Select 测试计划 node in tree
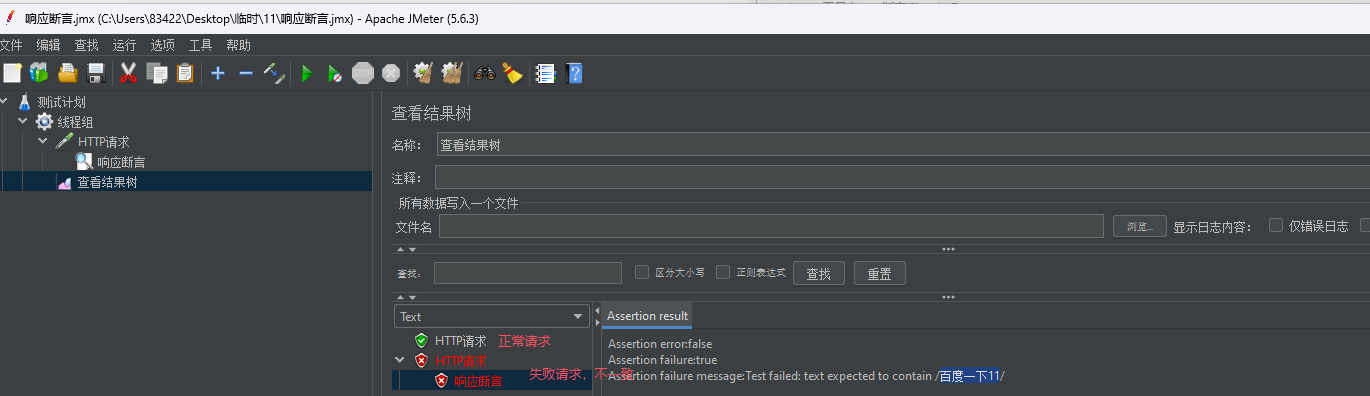This screenshot has height=396, width=1370. (x=61, y=102)
